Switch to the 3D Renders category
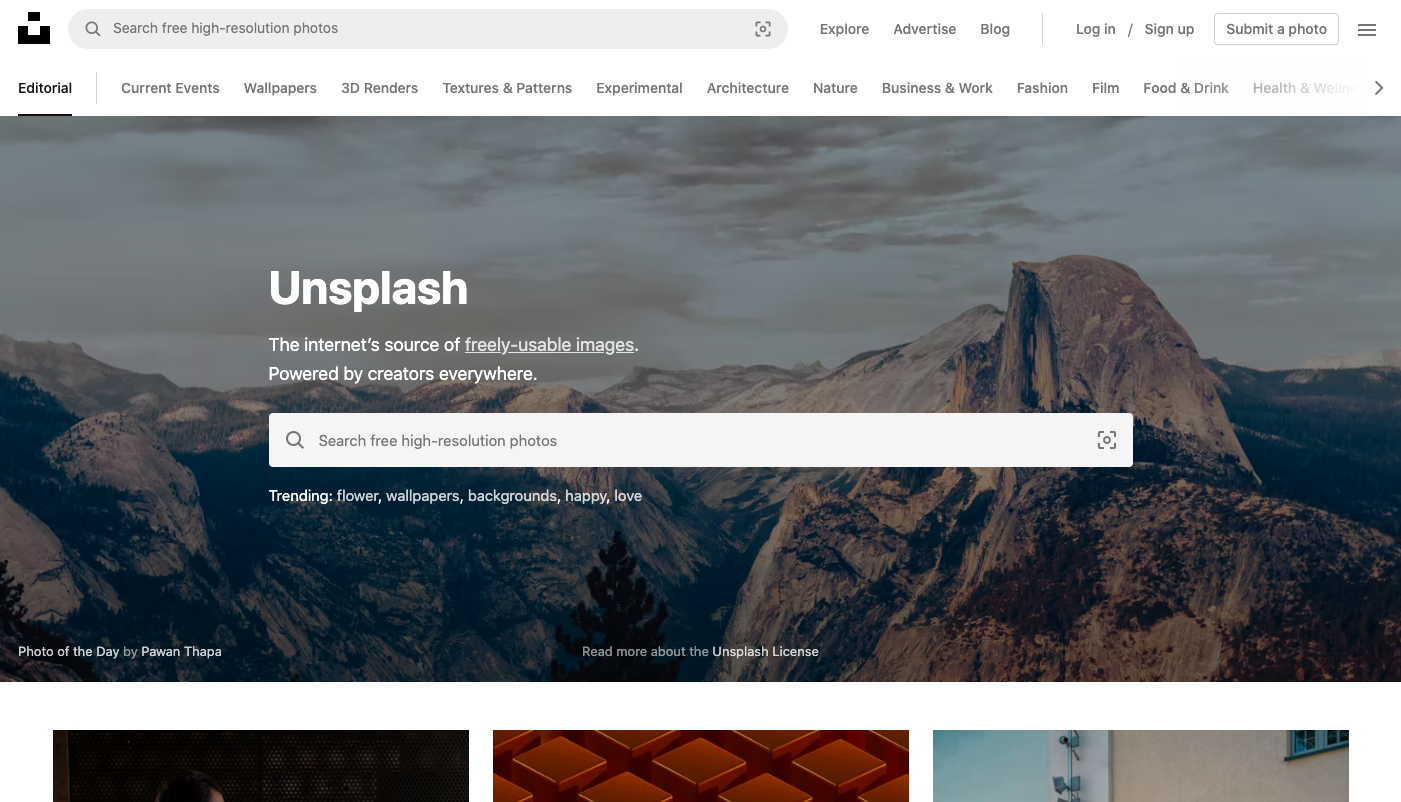1401x802 pixels. pos(380,88)
